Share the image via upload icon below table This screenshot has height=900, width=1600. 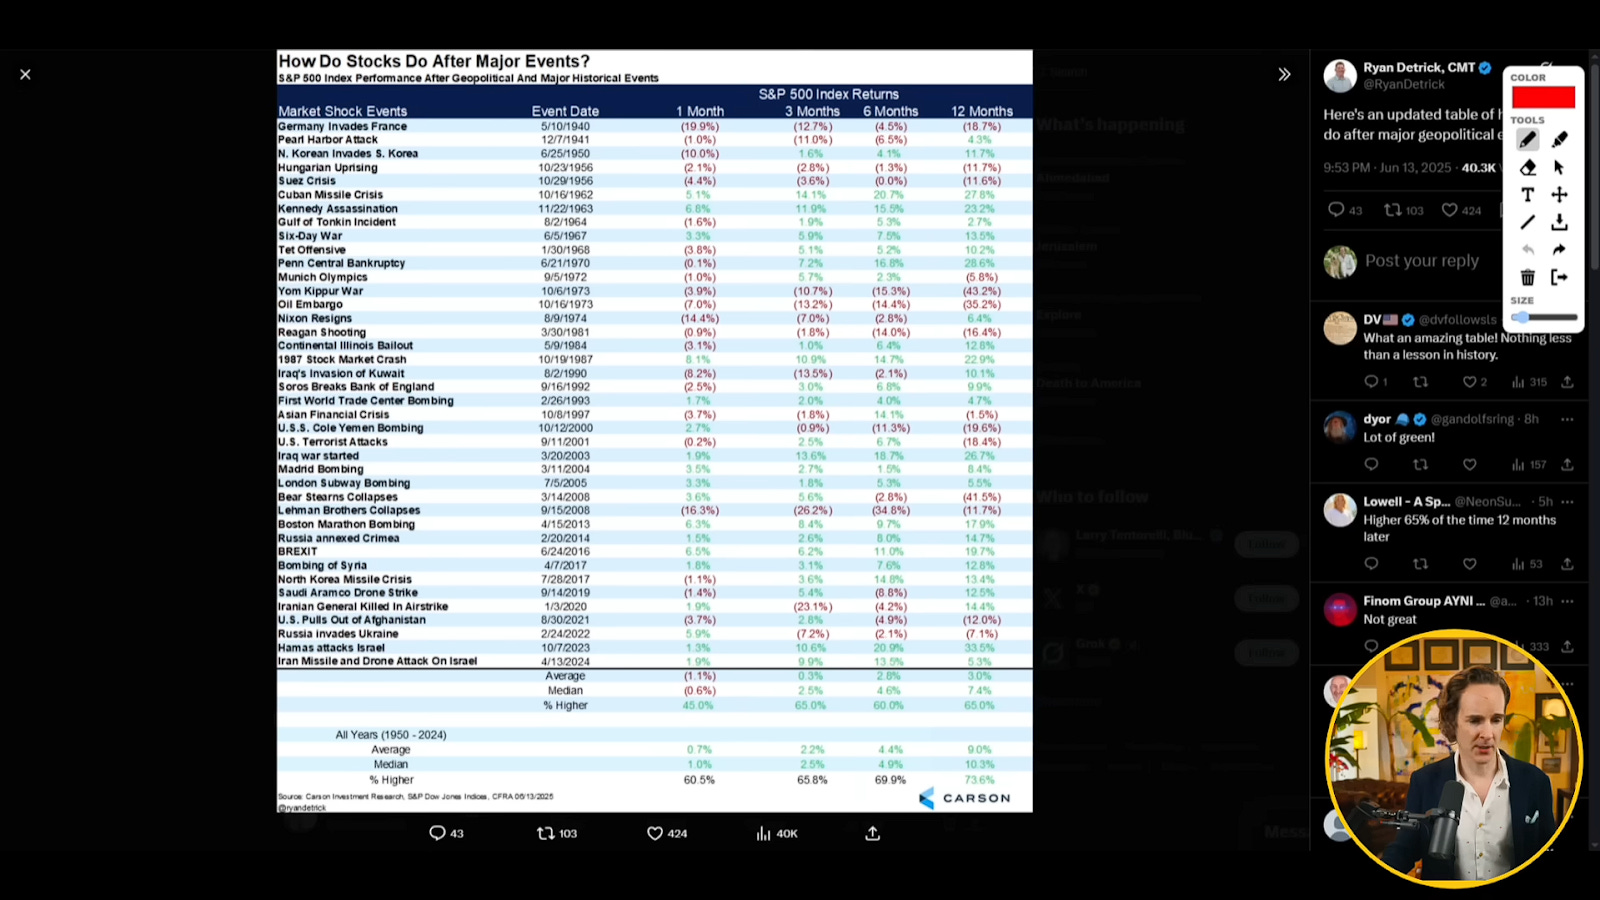[872, 833]
